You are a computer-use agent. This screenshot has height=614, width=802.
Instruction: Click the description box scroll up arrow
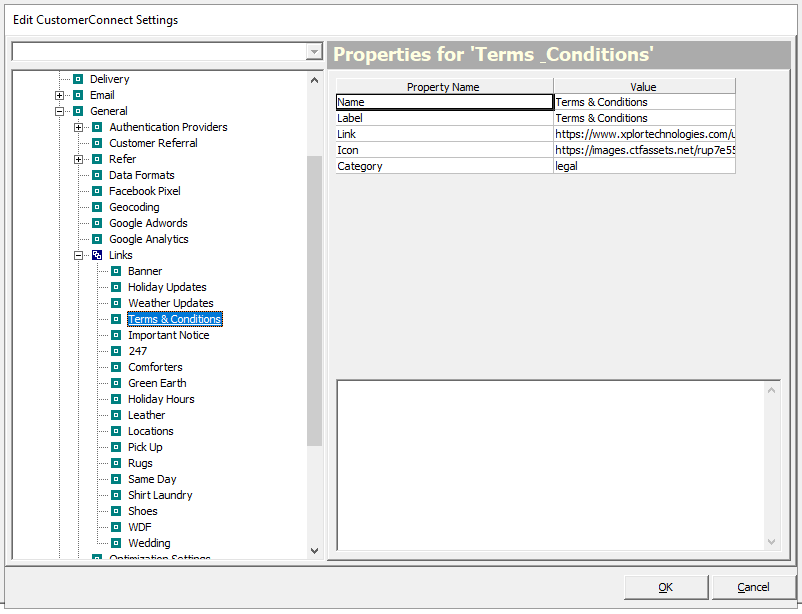point(771,390)
